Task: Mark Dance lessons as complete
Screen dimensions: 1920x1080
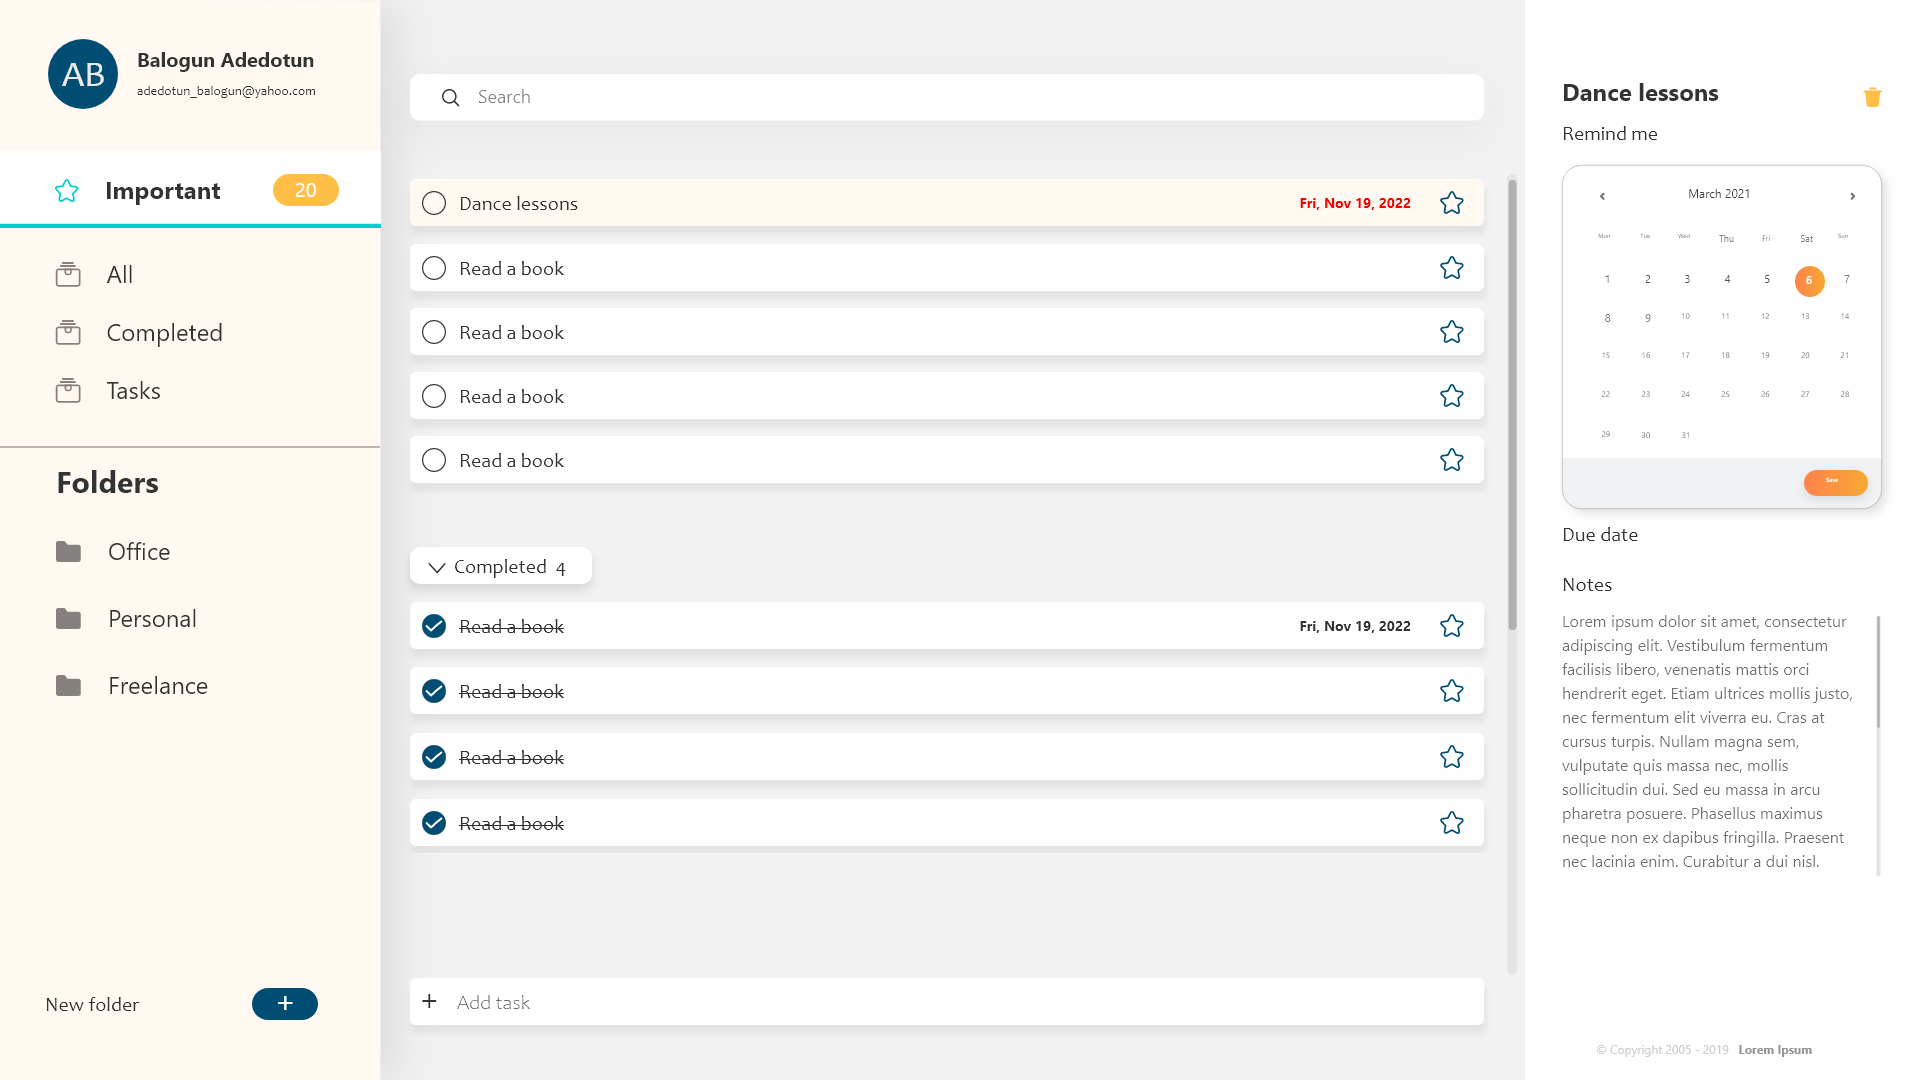Action: tap(434, 203)
